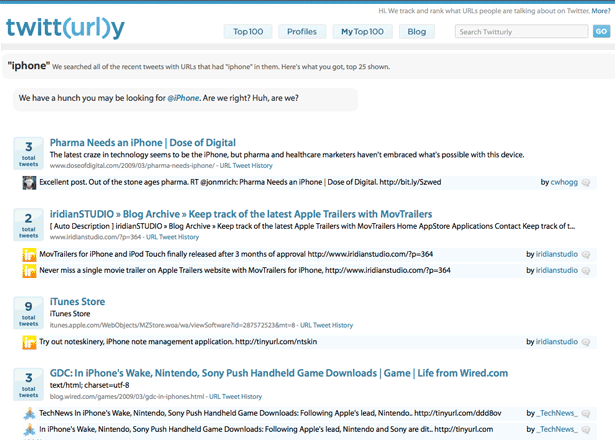615x440 pixels.
Task: Open the iTunes Store result title
Action: click(x=77, y=302)
